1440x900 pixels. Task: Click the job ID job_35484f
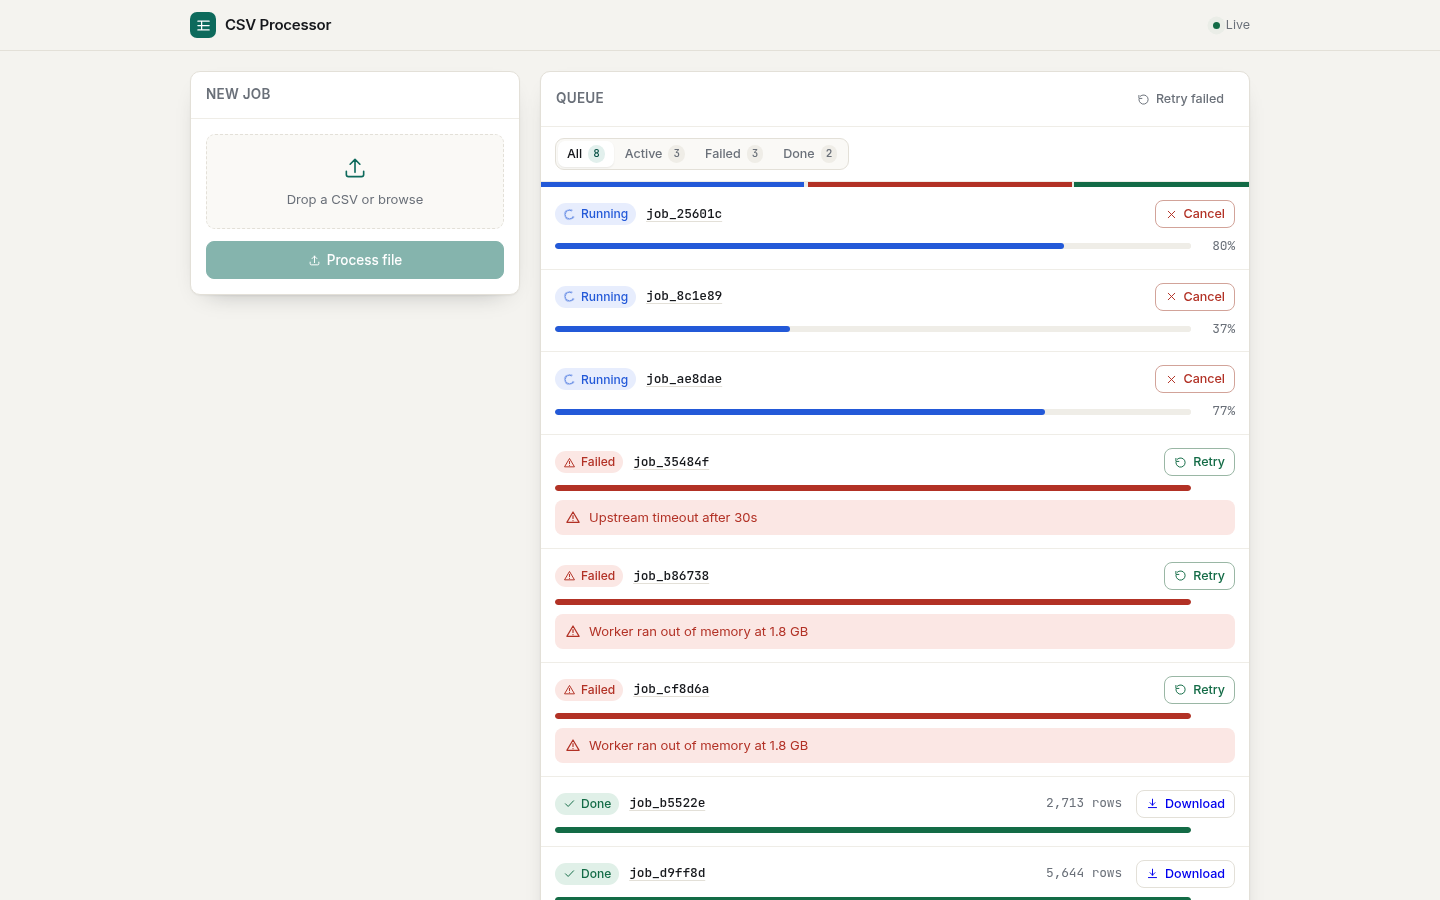click(671, 462)
